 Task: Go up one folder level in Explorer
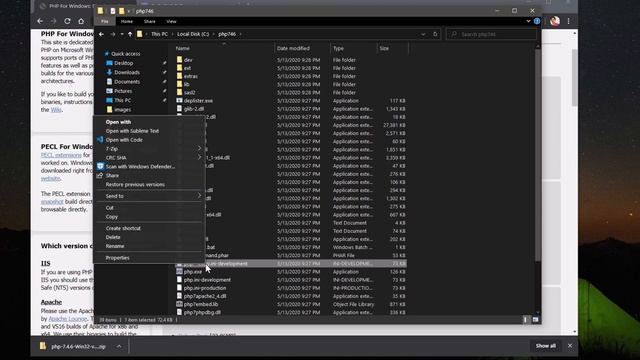click(x=130, y=34)
